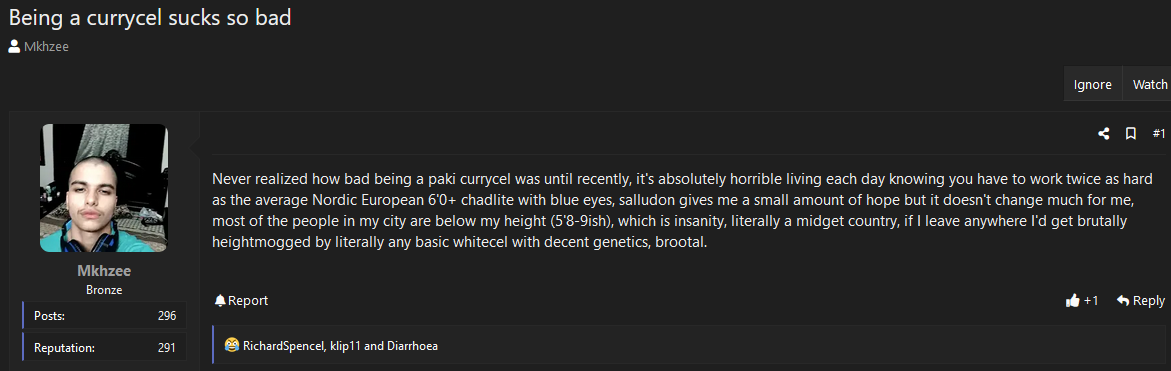View klip11's profile from reactions
Image resolution: width=1171 pixels, height=371 pixels.
(x=343, y=346)
